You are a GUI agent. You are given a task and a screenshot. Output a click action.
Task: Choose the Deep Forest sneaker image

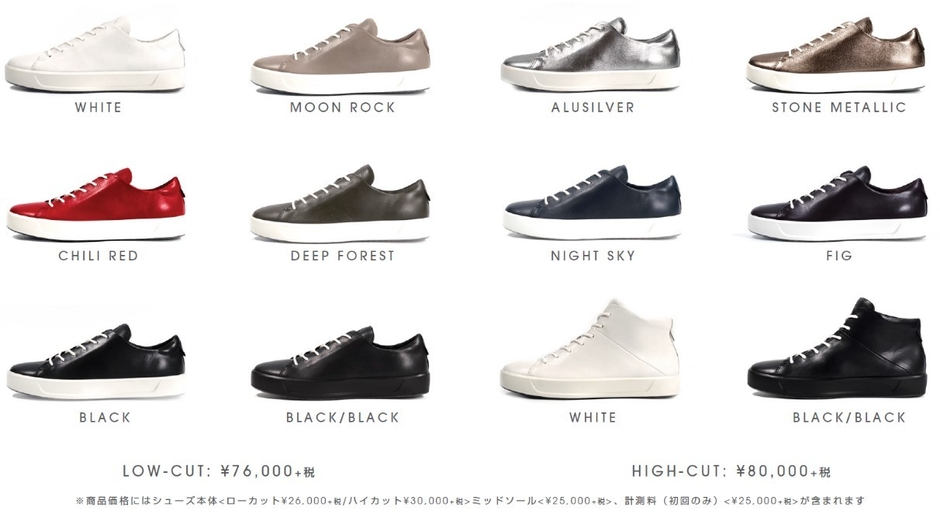(x=341, y=204)
